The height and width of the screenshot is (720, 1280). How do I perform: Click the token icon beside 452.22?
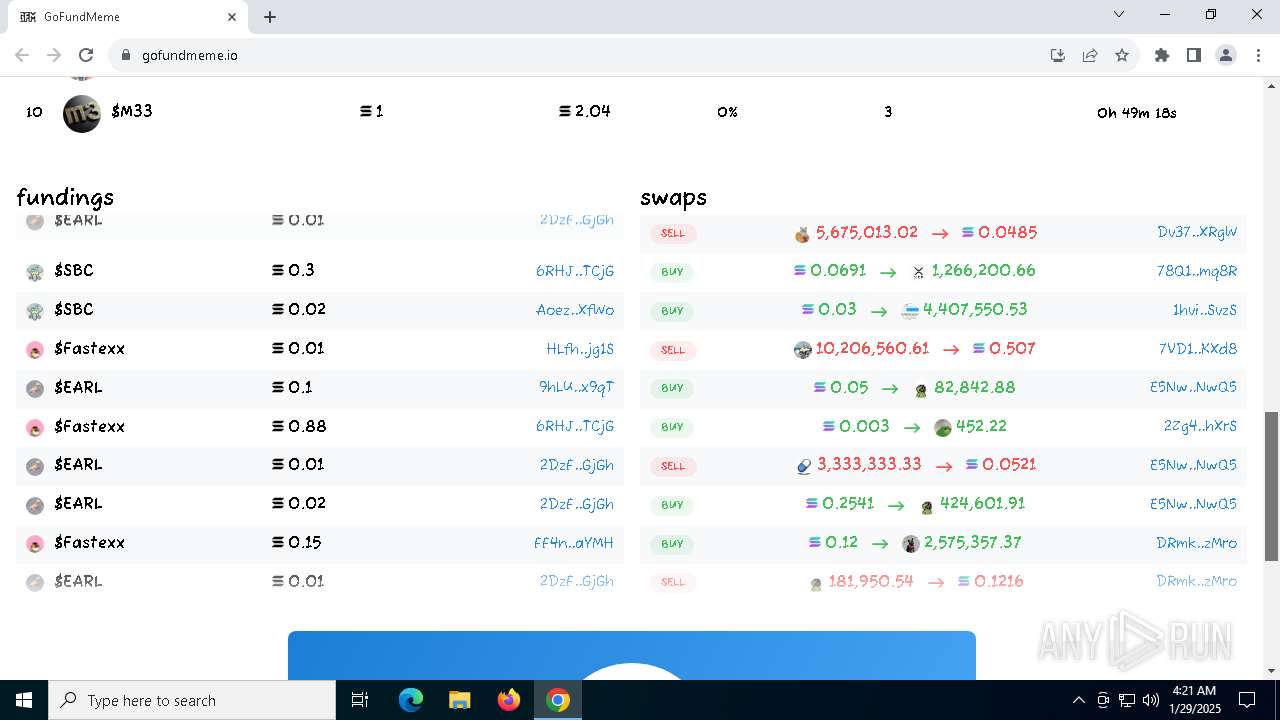pyautogui.click(x=942, y=428)
